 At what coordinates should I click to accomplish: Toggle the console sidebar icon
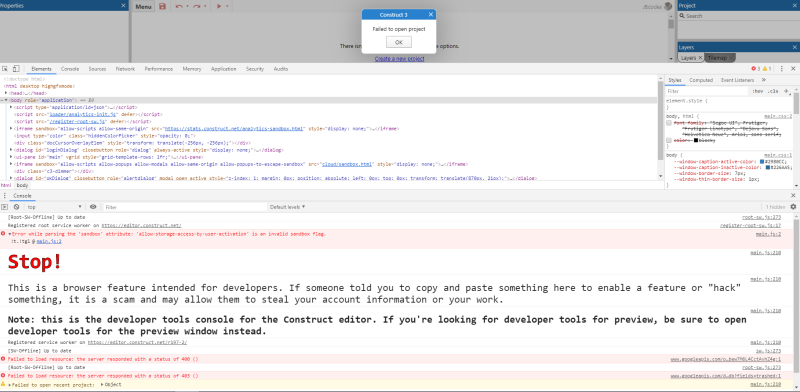[5, 207]
